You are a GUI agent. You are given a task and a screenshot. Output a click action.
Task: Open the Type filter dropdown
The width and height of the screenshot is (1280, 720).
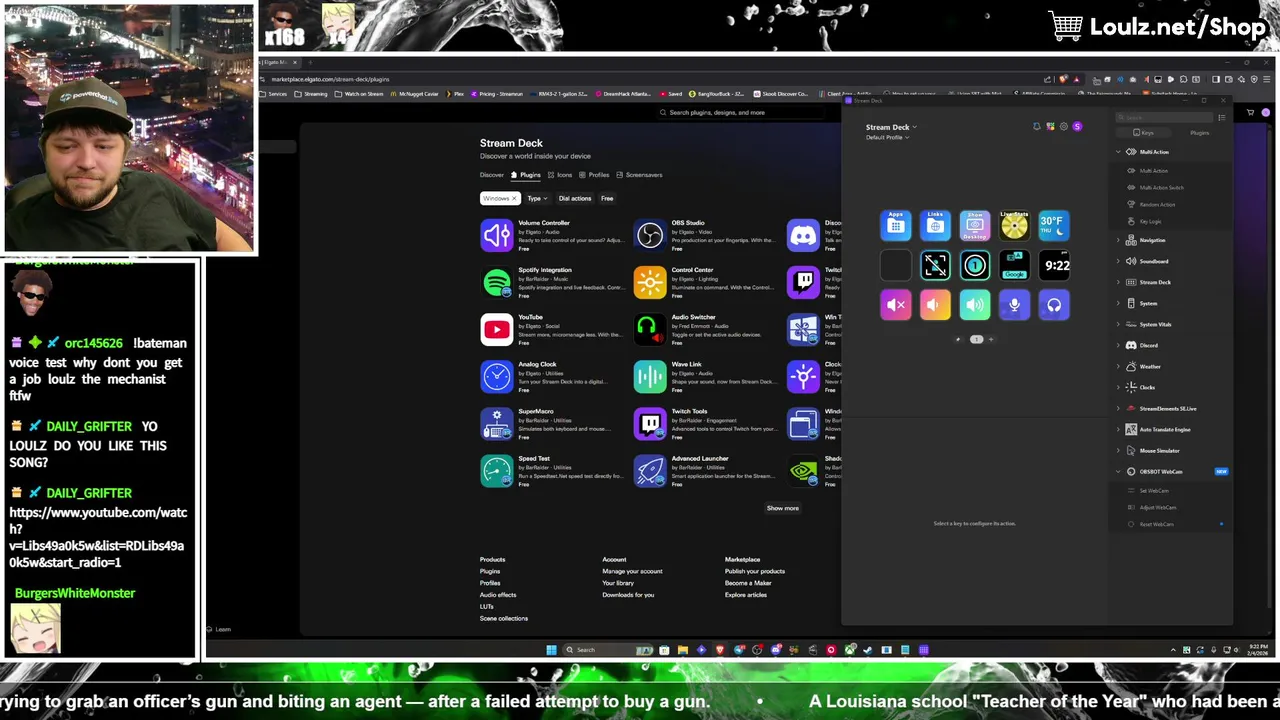(537, 198)
